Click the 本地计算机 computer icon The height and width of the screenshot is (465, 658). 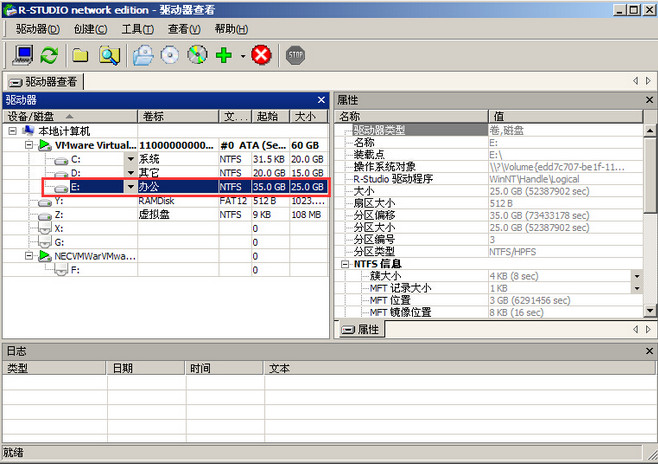pyautogui.click(x=29, y=131)
